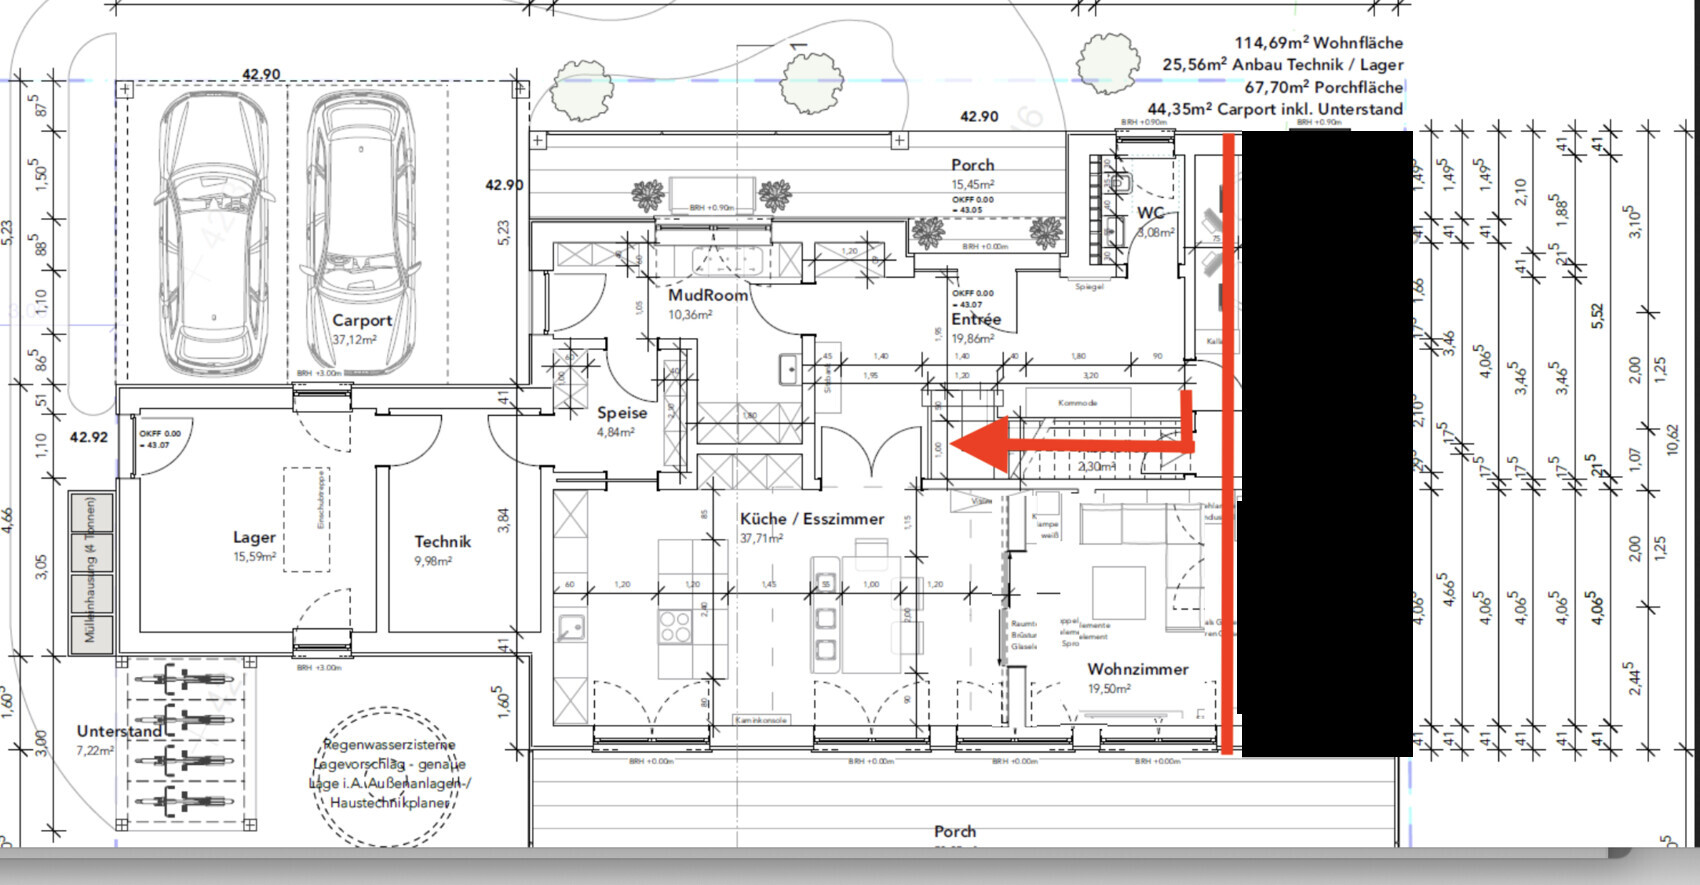Click the Küche / Esszimmer room label
The width and height of the screenshot is (1700, 885).
[x=812, y=519]
